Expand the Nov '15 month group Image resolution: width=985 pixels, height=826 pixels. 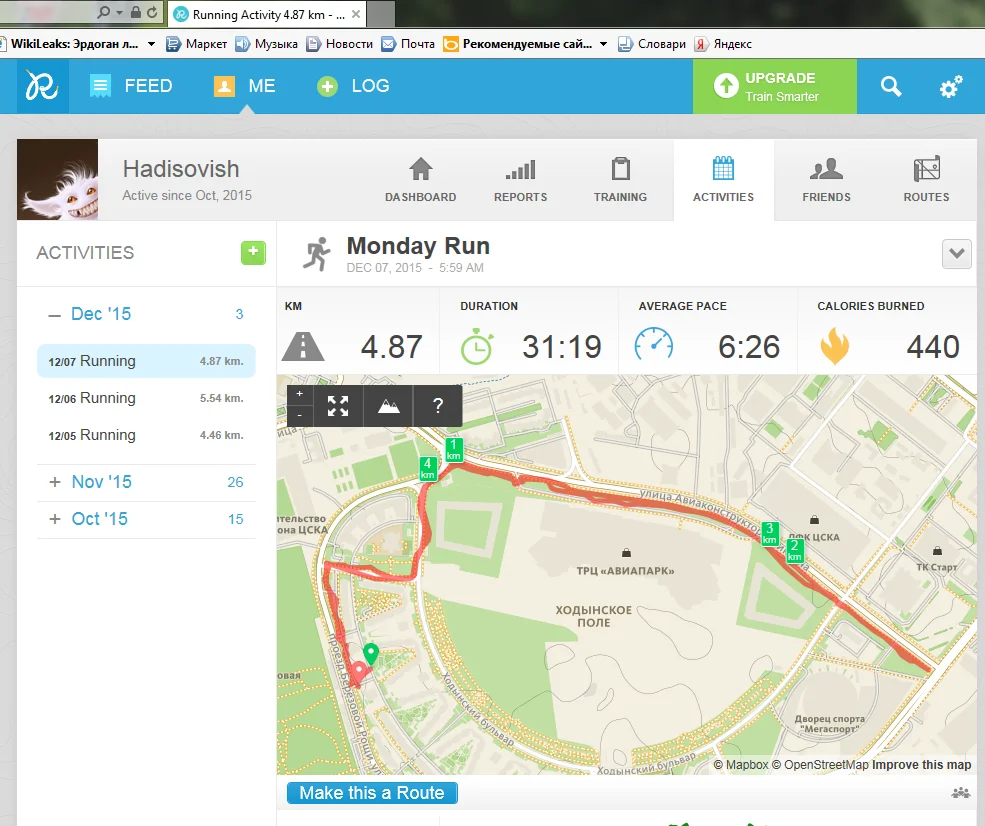tap(55, 482)
